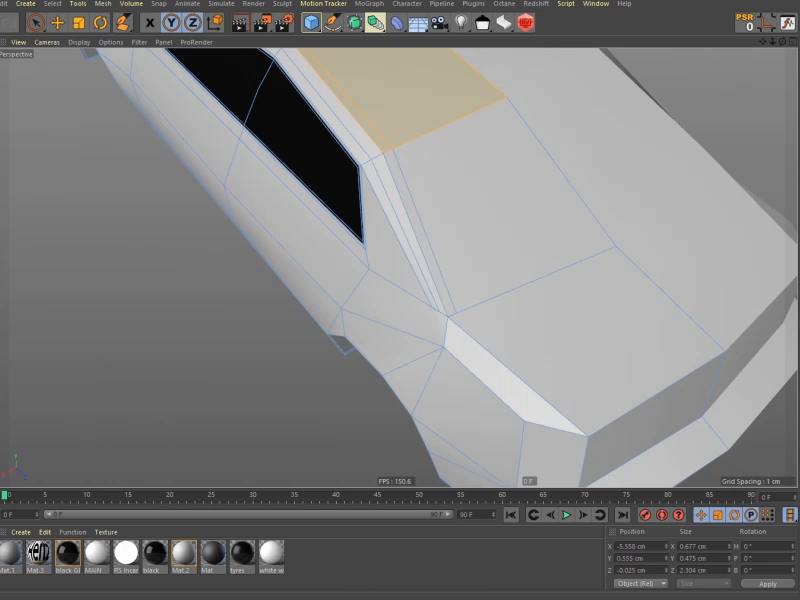Toggle the X axis lock
This screenshot has width=800, height=600.
[150, 22]
